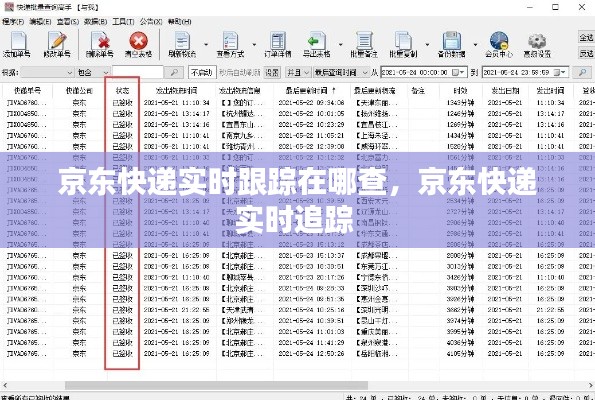Viewport: 595px width, 400px height.
Task: Open the 高级设置 gear settings icon
Action: 537,44
